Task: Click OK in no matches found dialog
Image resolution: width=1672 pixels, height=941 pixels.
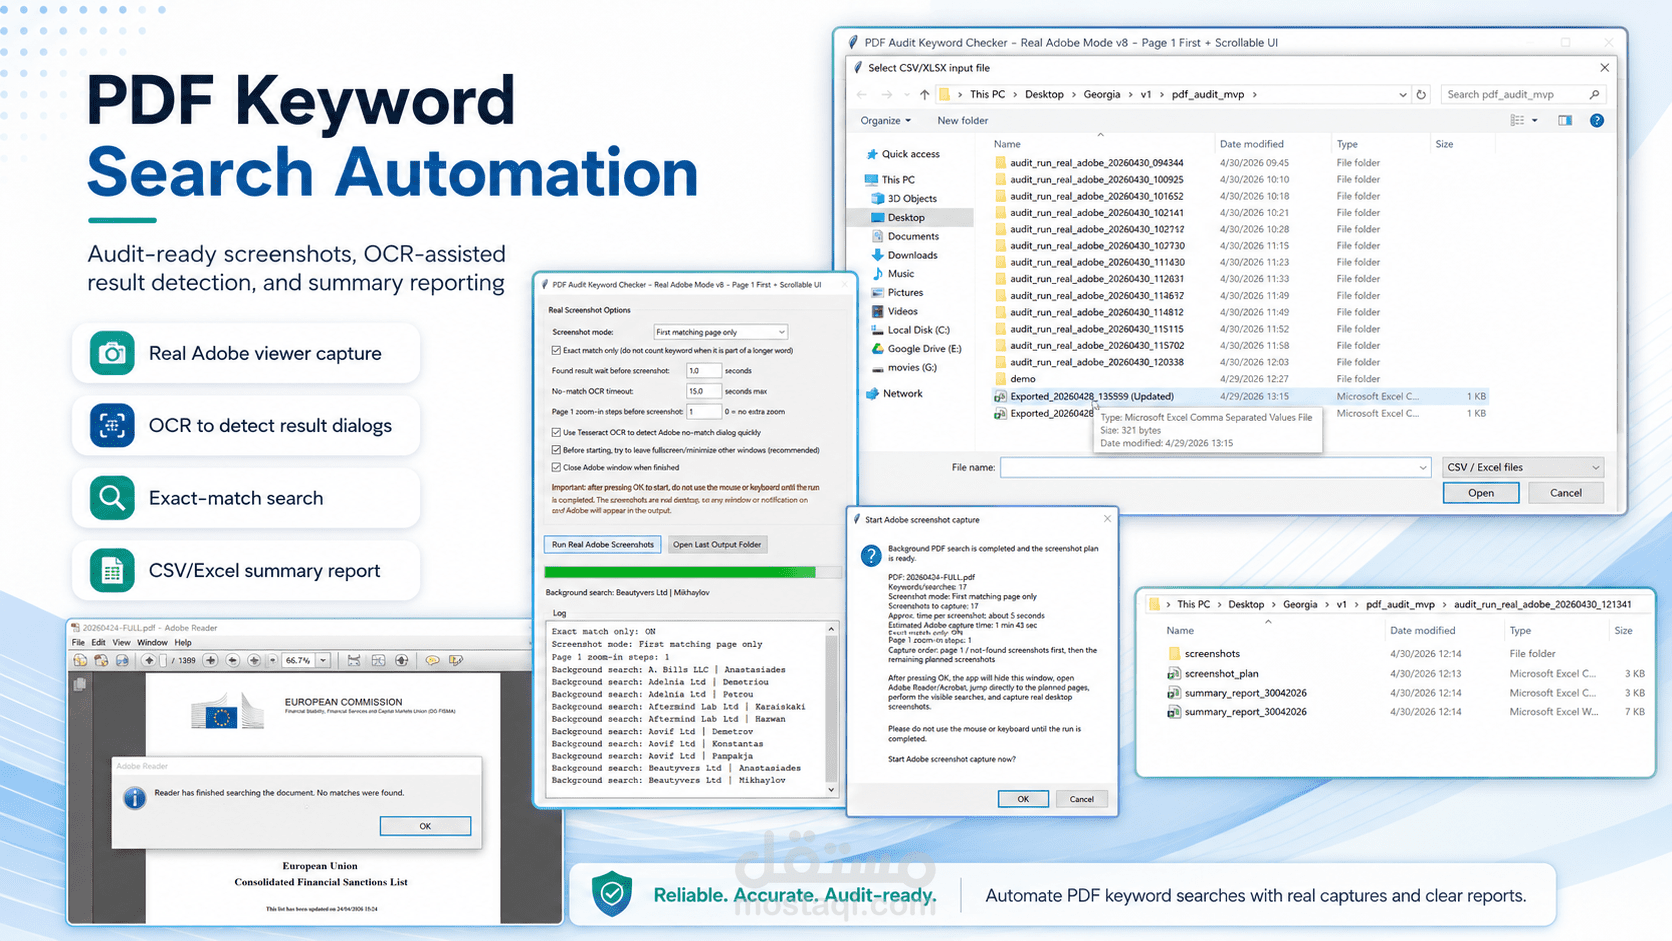Action: pyautogui.click(x=425, y=826)
